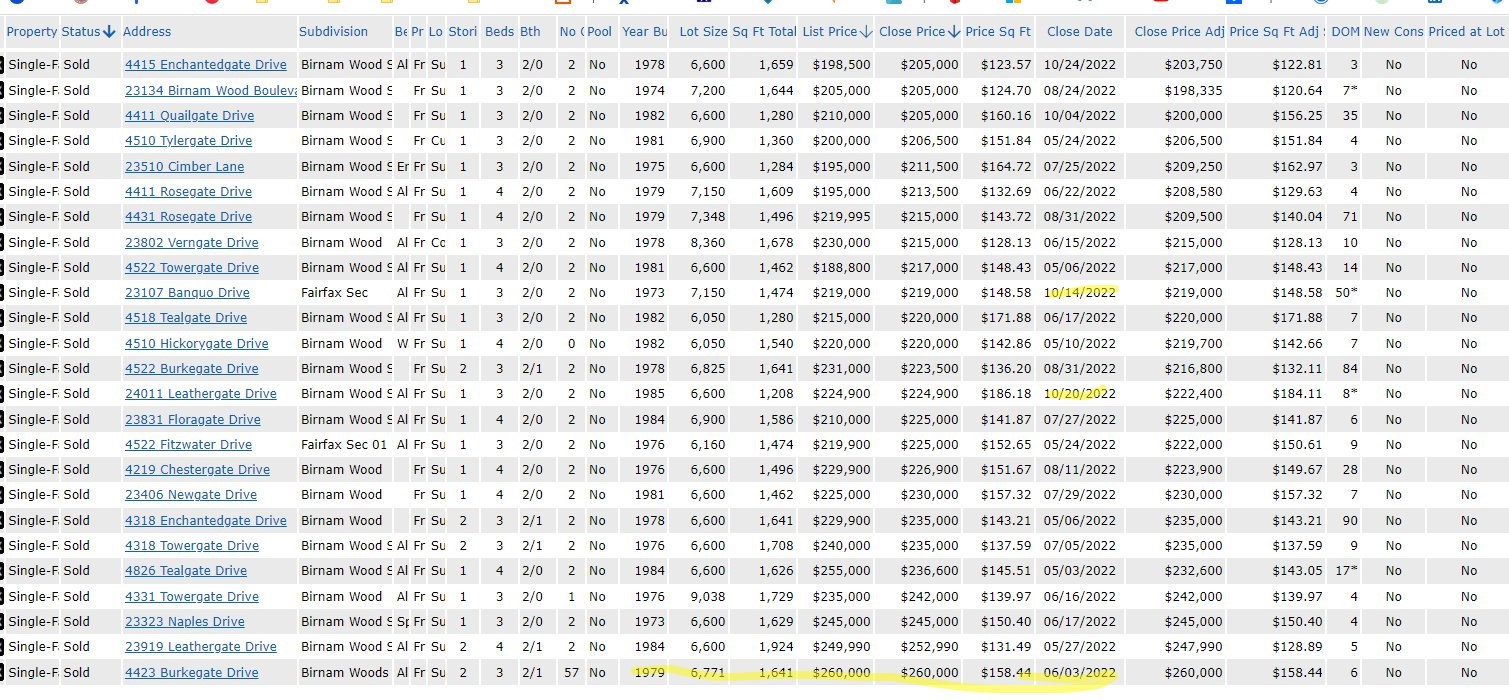The image size is (1509, 700).
Task: Click the Close Price sort arrow
Action: tap(954, 32)
